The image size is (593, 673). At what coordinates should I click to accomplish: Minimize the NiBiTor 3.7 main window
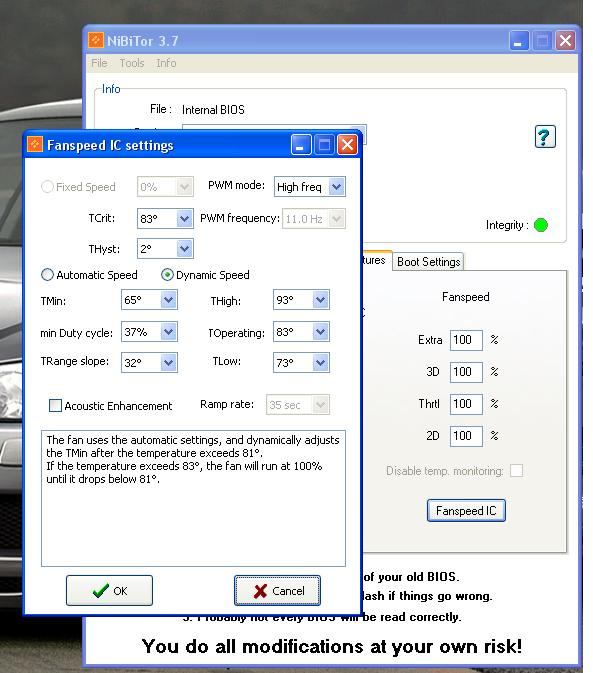coord(519,41)
